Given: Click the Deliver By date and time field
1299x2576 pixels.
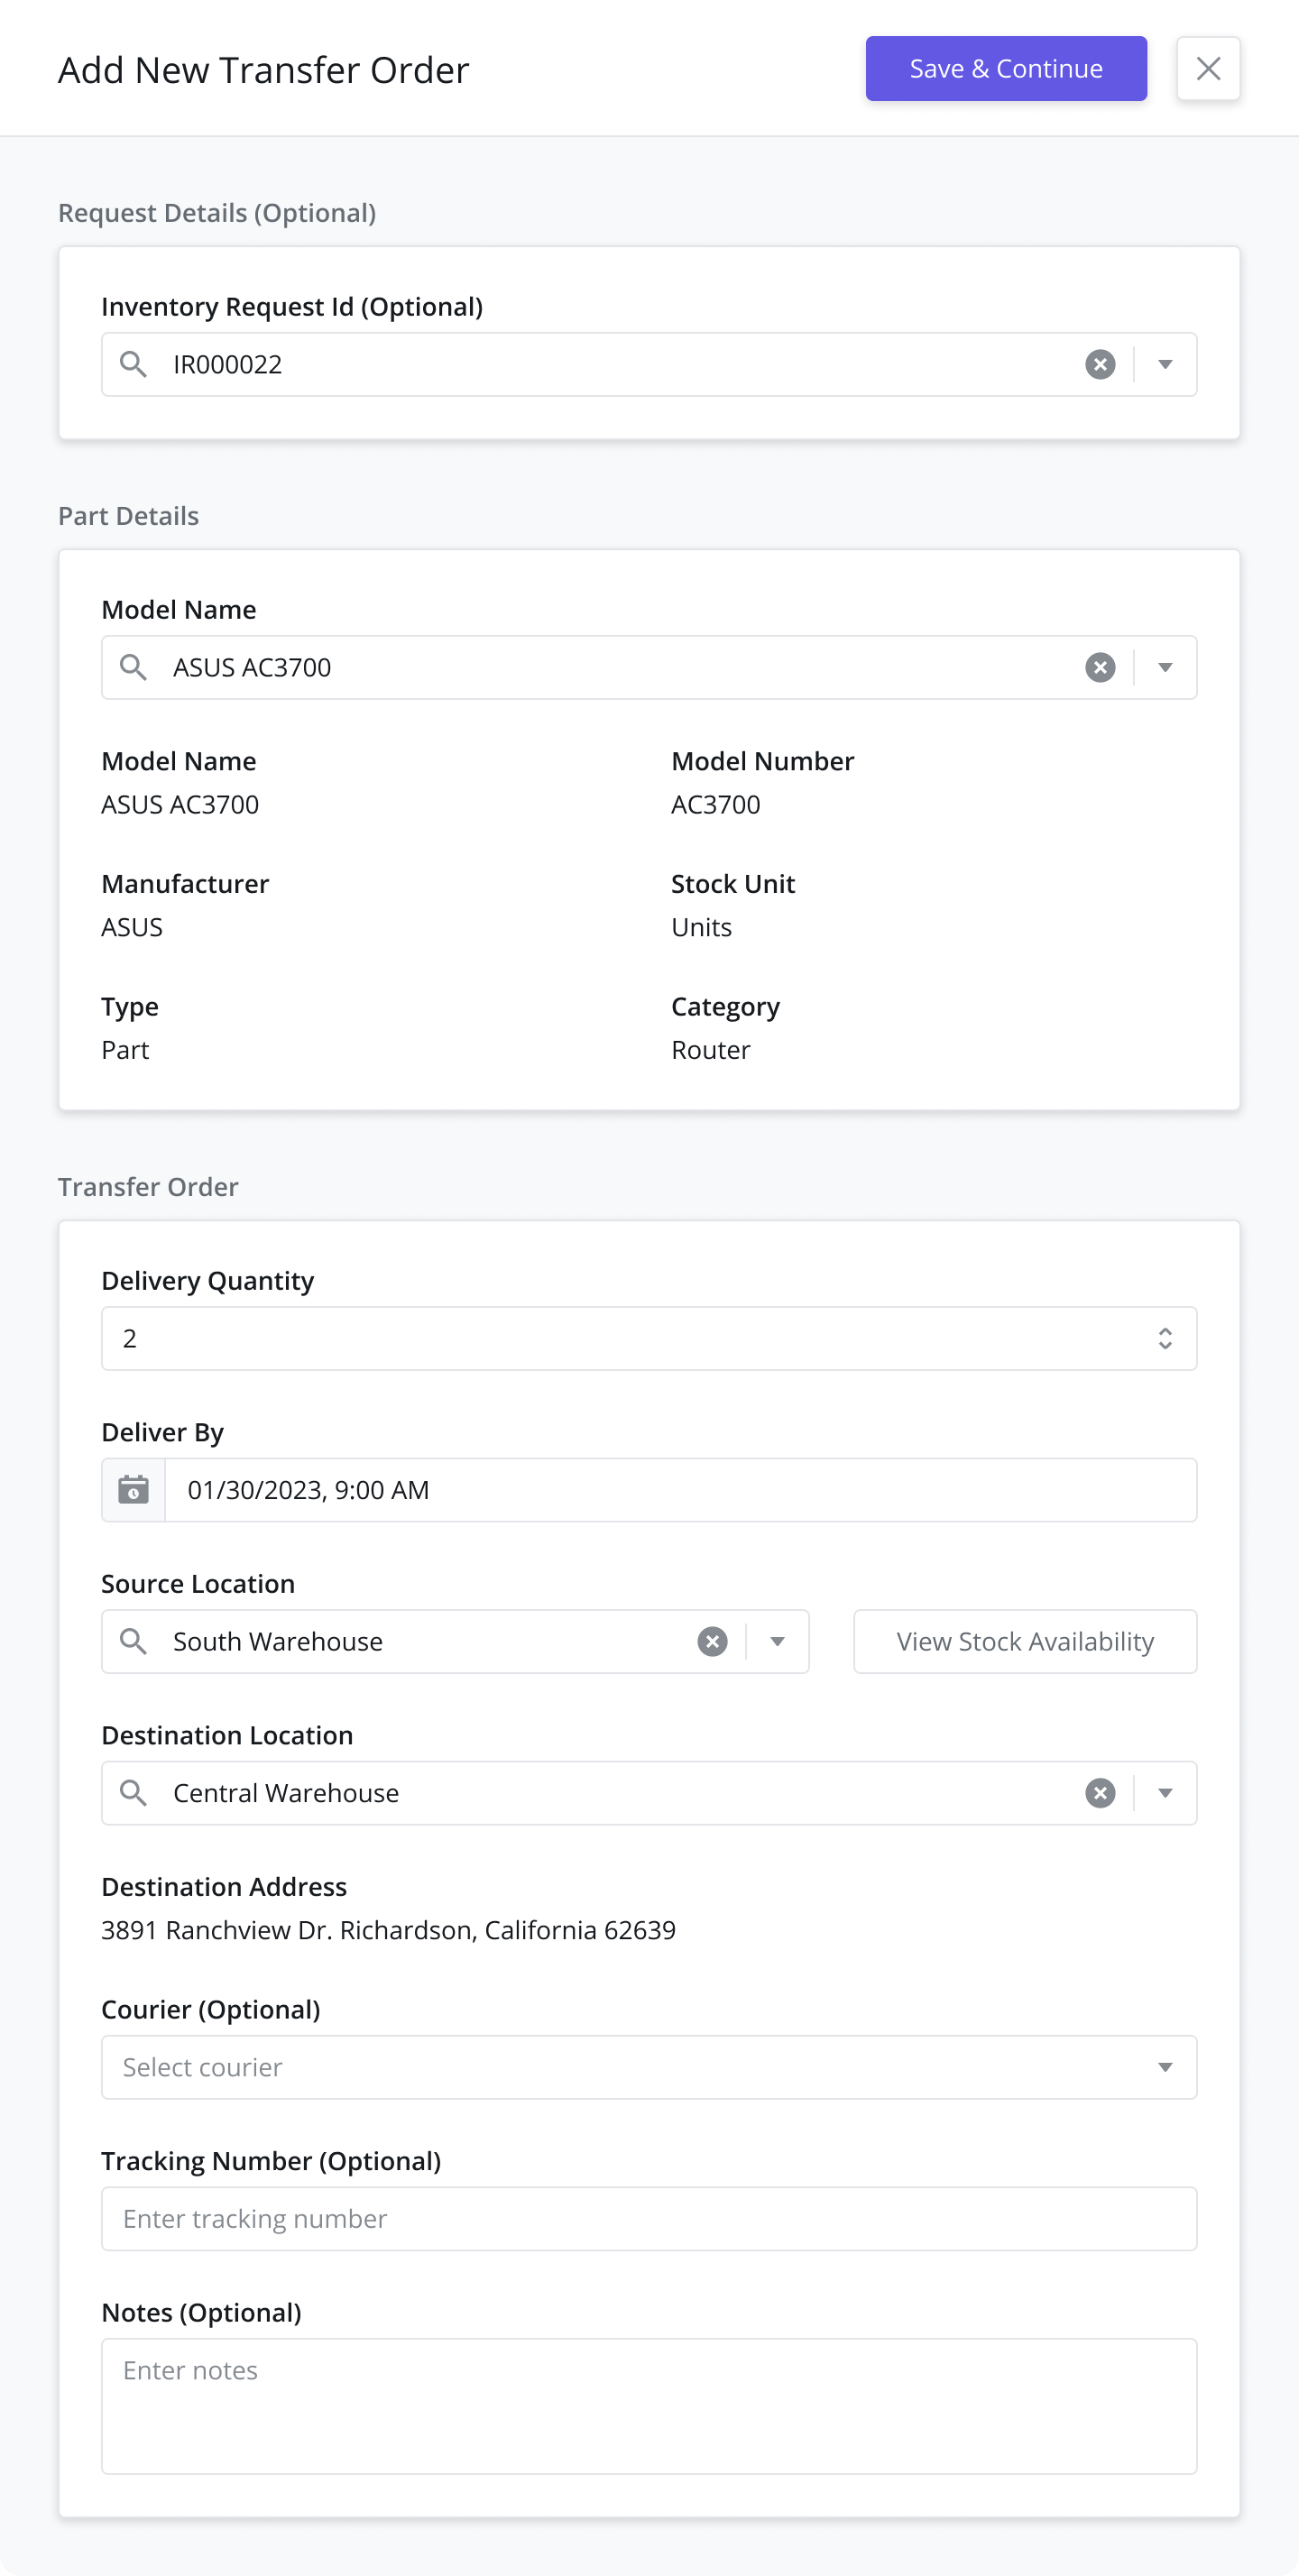Looking at the screenshot, I should pyautogui.click(x=680, y=1490).
